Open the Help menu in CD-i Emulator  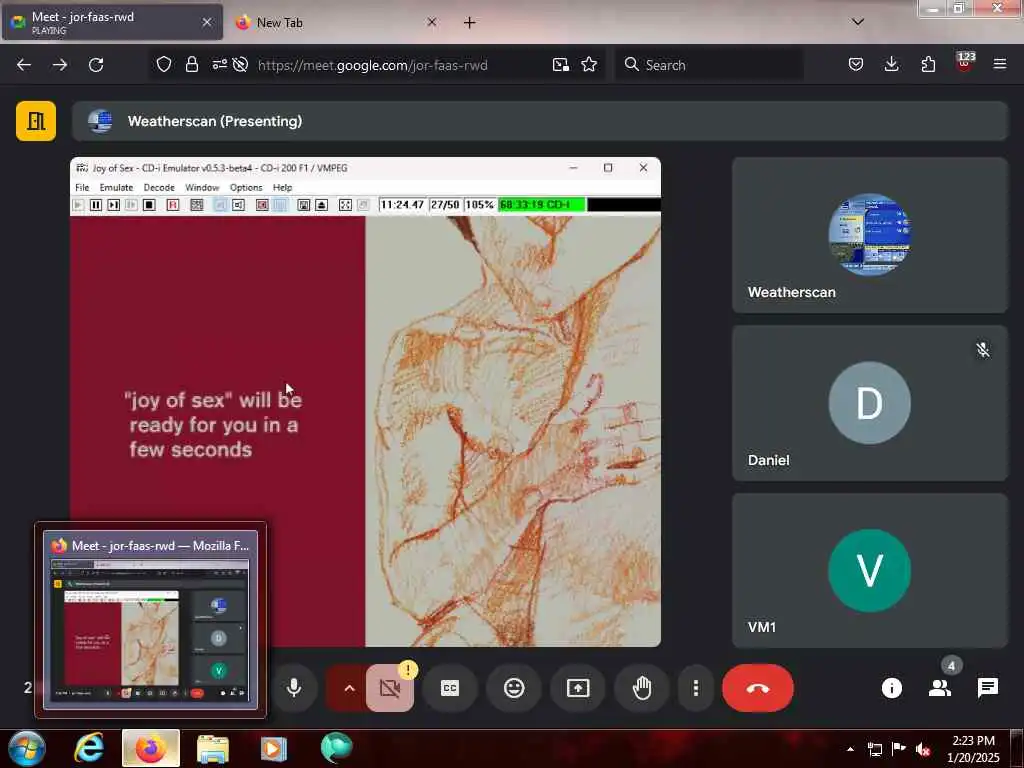click(282, 187)
